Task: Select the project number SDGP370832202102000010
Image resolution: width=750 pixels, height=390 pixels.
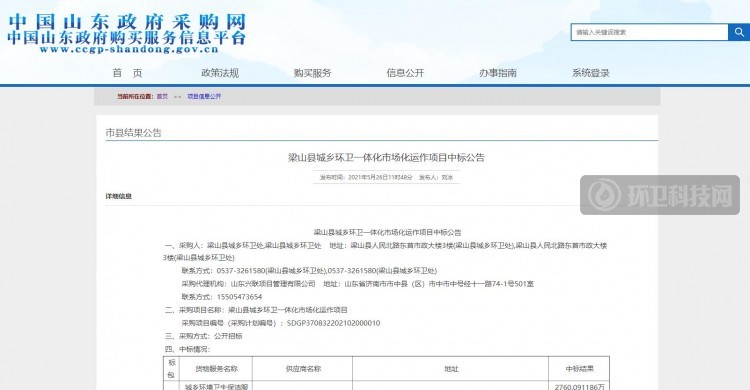Action: click(x=333, y=323)
